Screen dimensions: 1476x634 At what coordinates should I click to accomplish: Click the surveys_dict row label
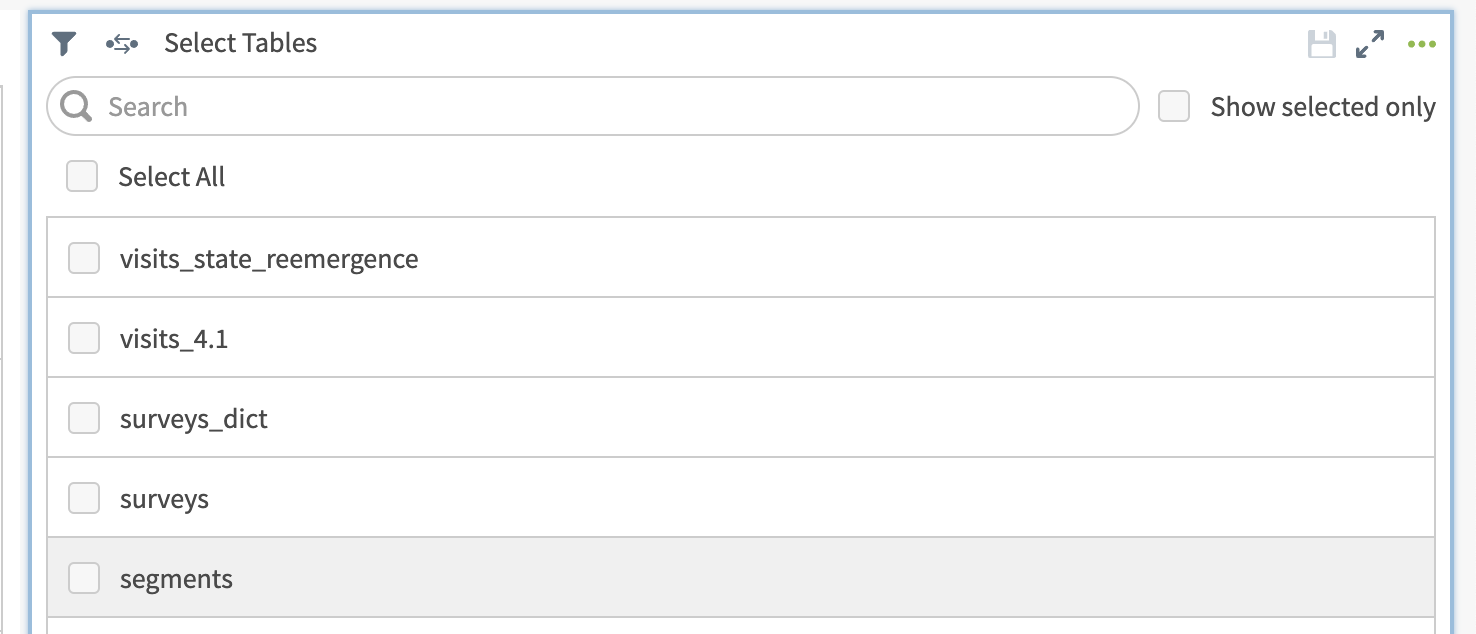[x=194, y=419]
